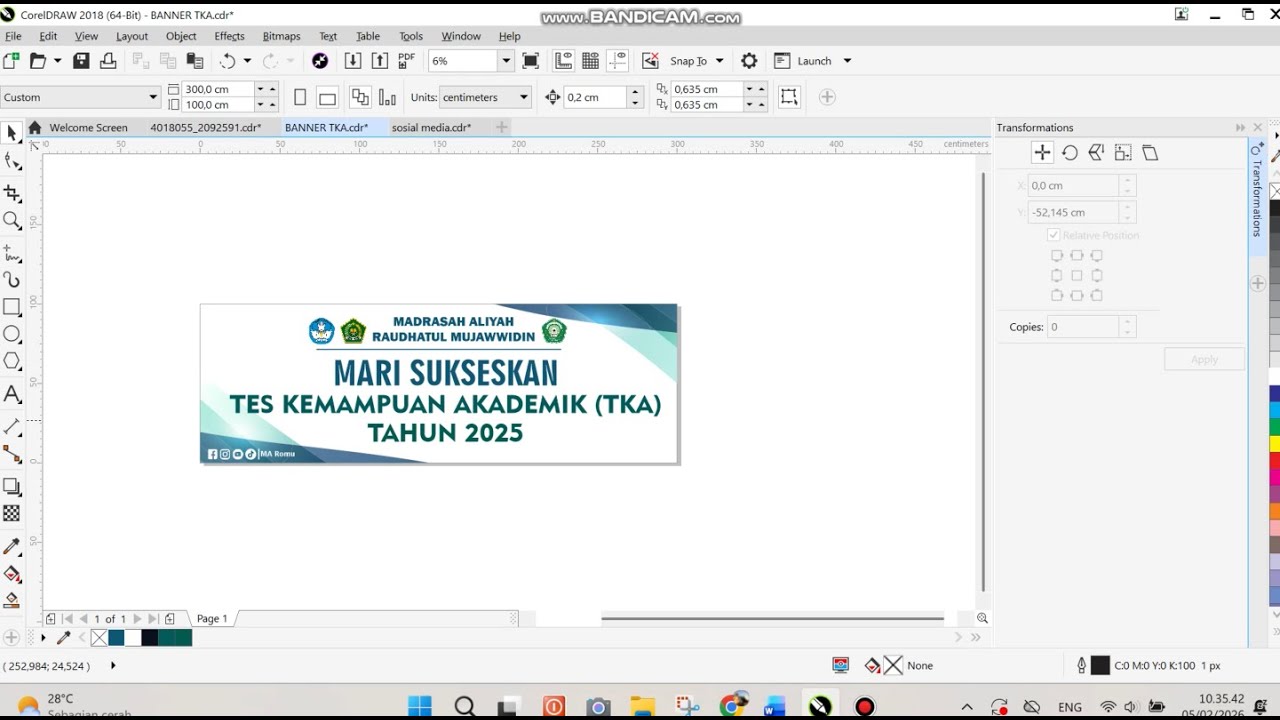This screenshot has height=720, width=1280.
Task: Toggle Landscape page orientation
Action: coord(327,97)
